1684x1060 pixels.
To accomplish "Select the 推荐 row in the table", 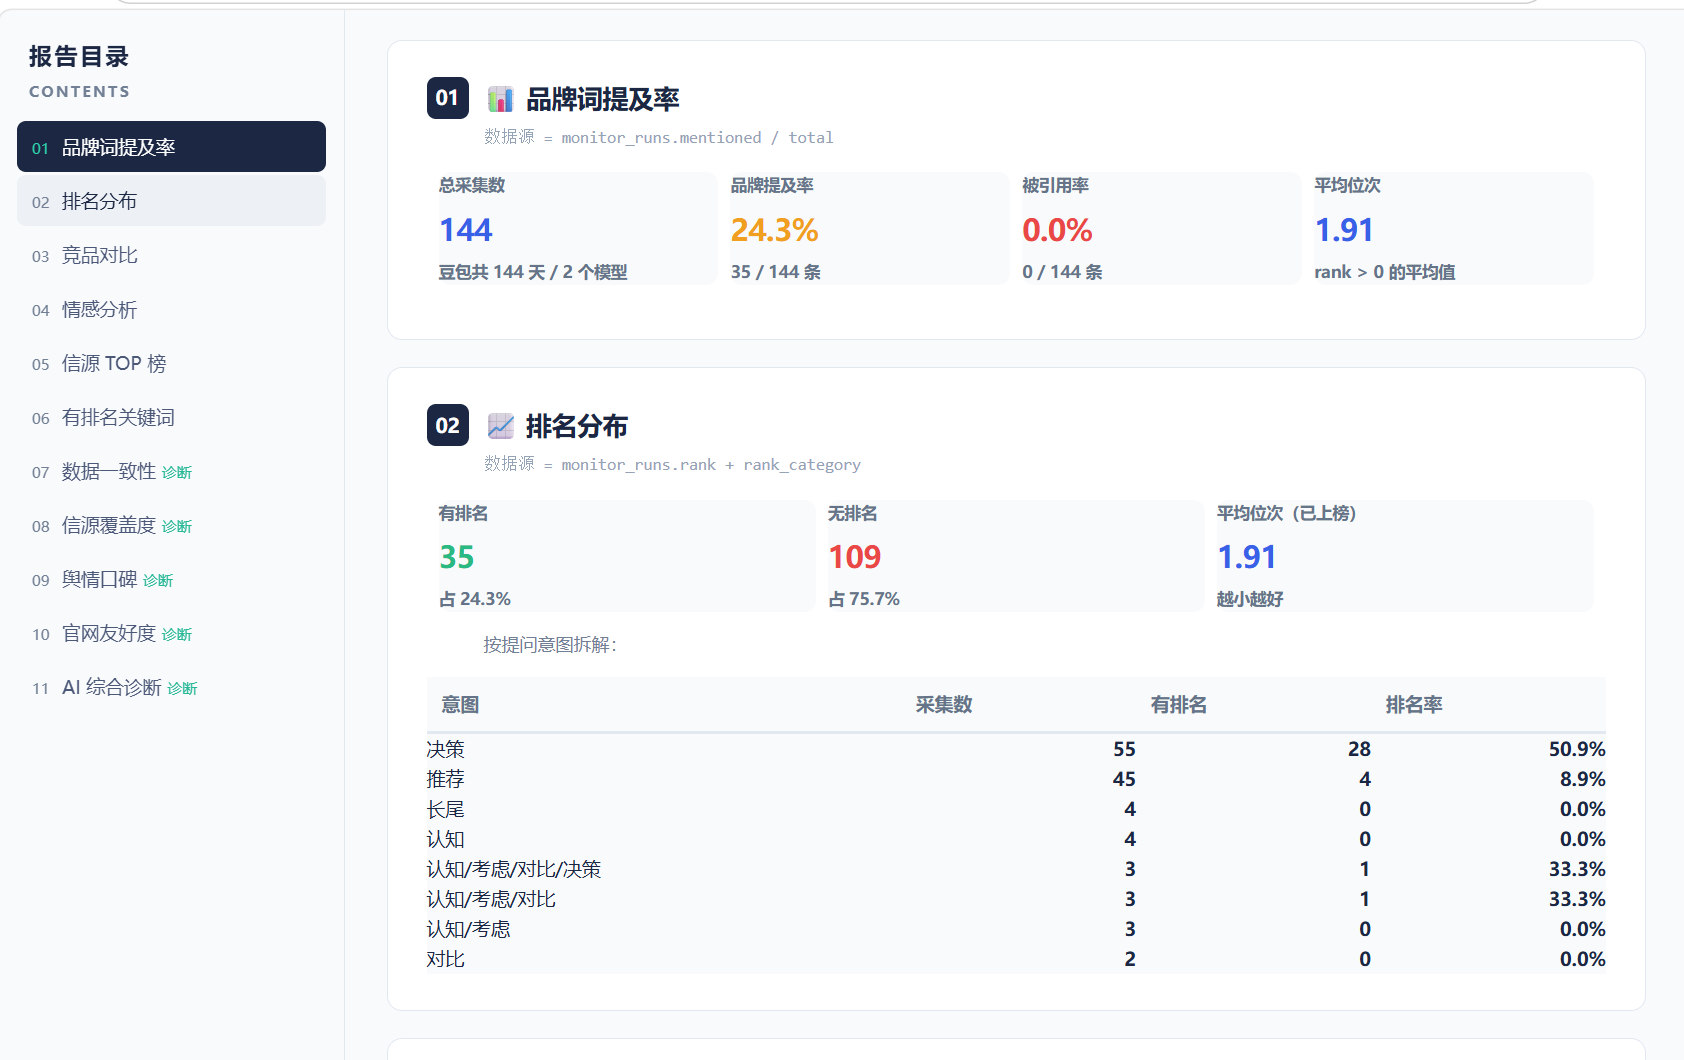I will tap(1016, 779).
